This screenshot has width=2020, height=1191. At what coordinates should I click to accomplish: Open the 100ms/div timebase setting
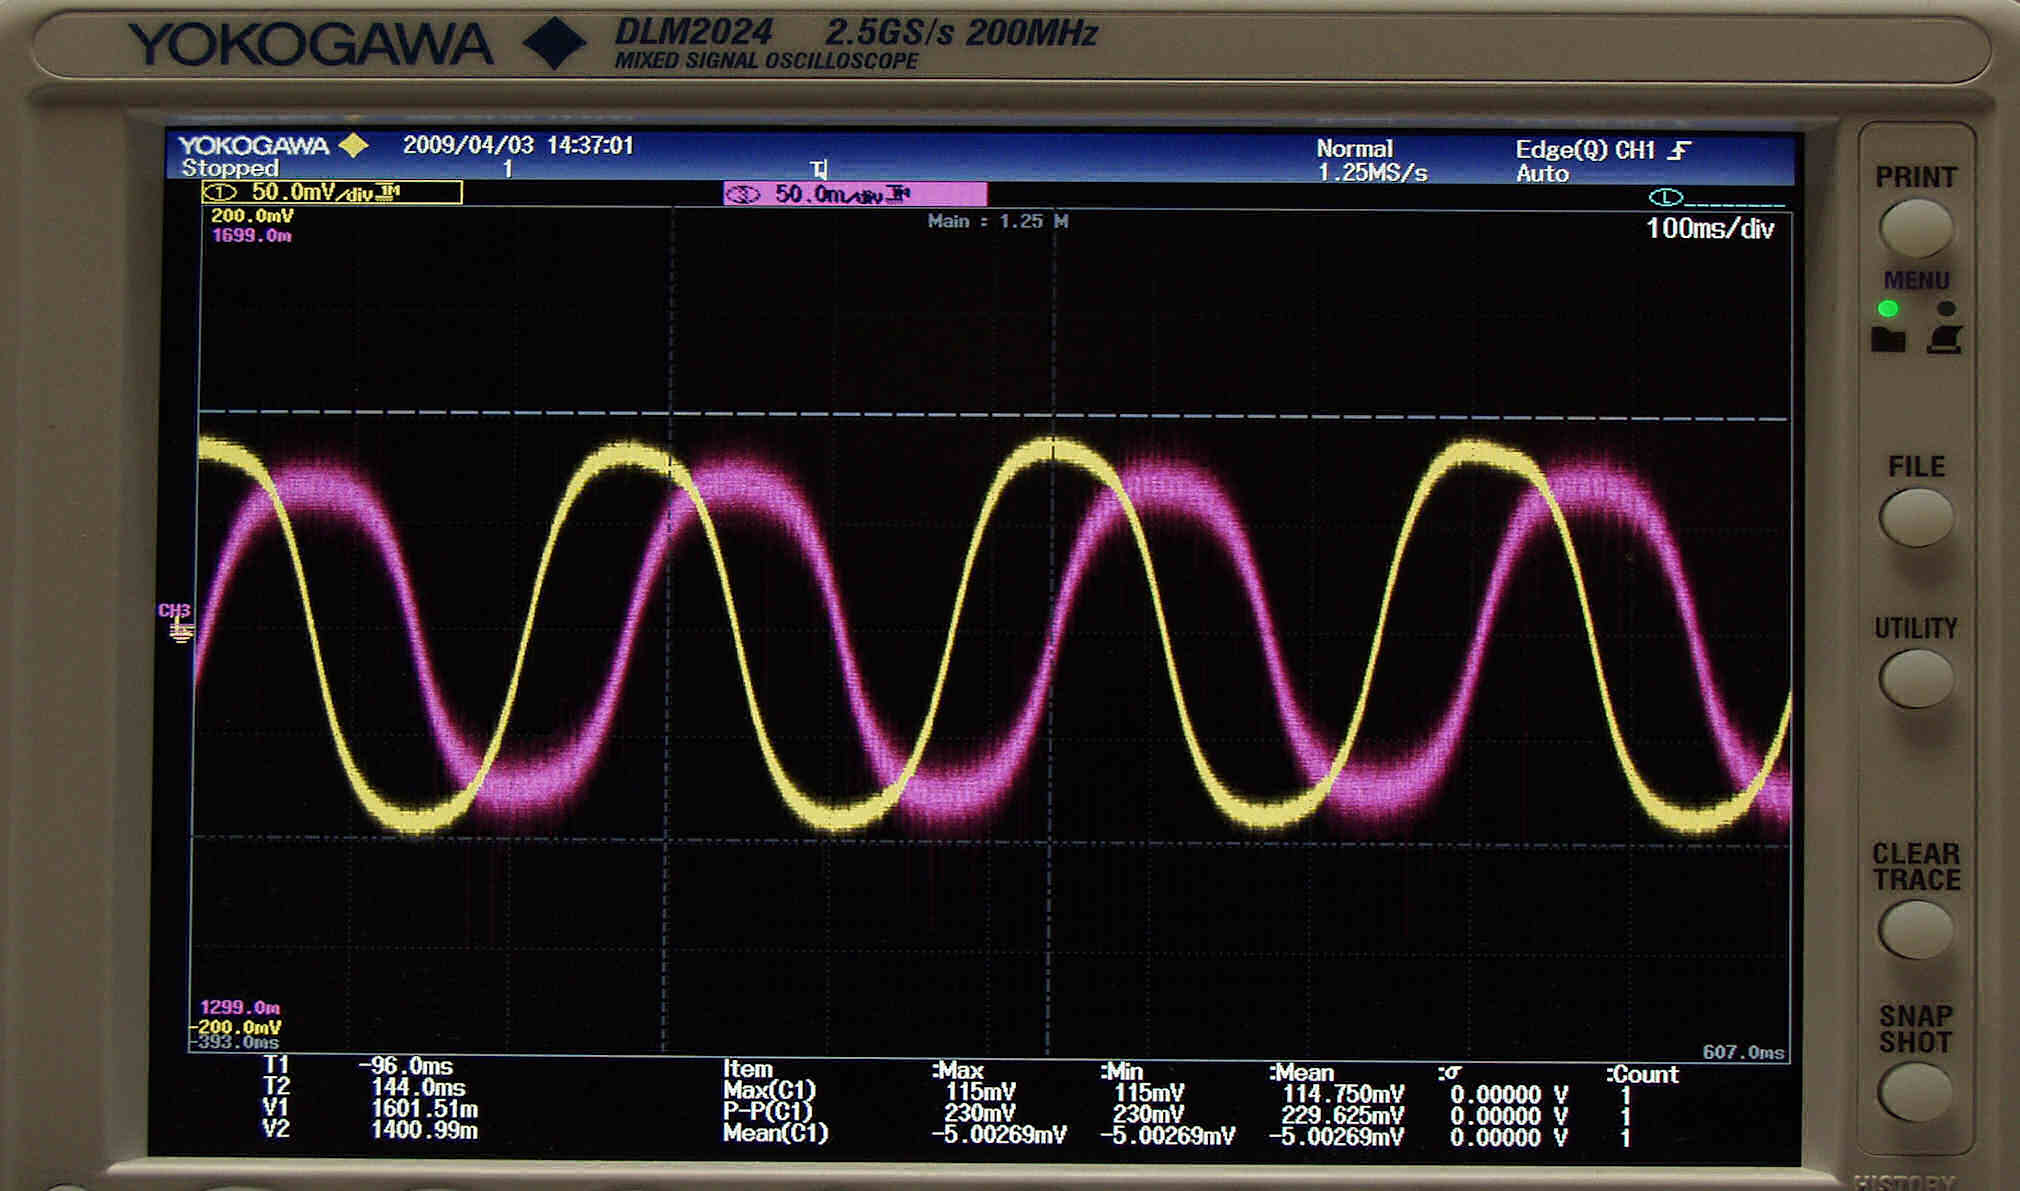1709,229
